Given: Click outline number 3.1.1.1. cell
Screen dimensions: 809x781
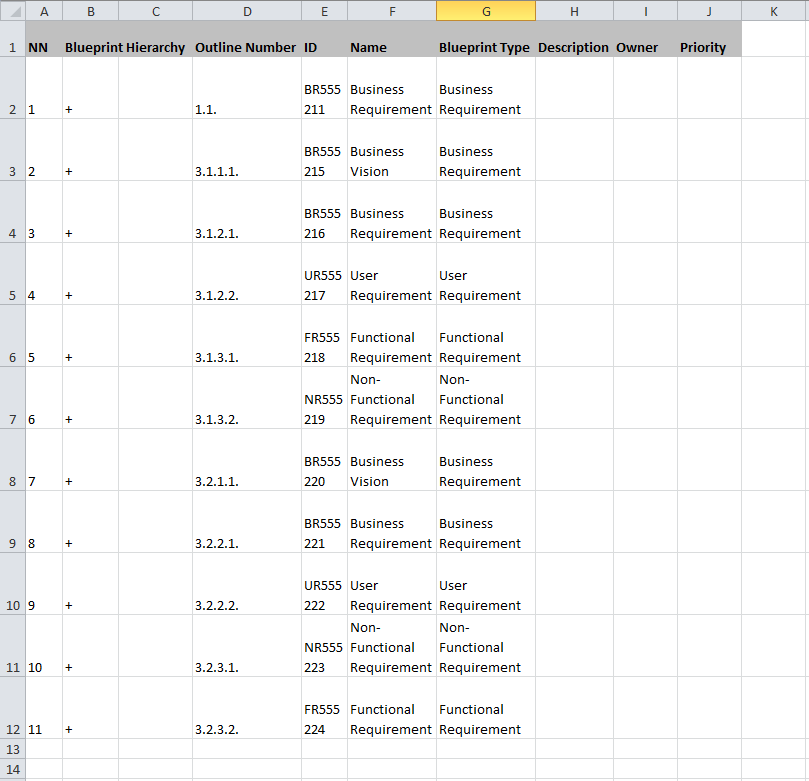Looking at the screenshot, I should click(x=247, y=150).
